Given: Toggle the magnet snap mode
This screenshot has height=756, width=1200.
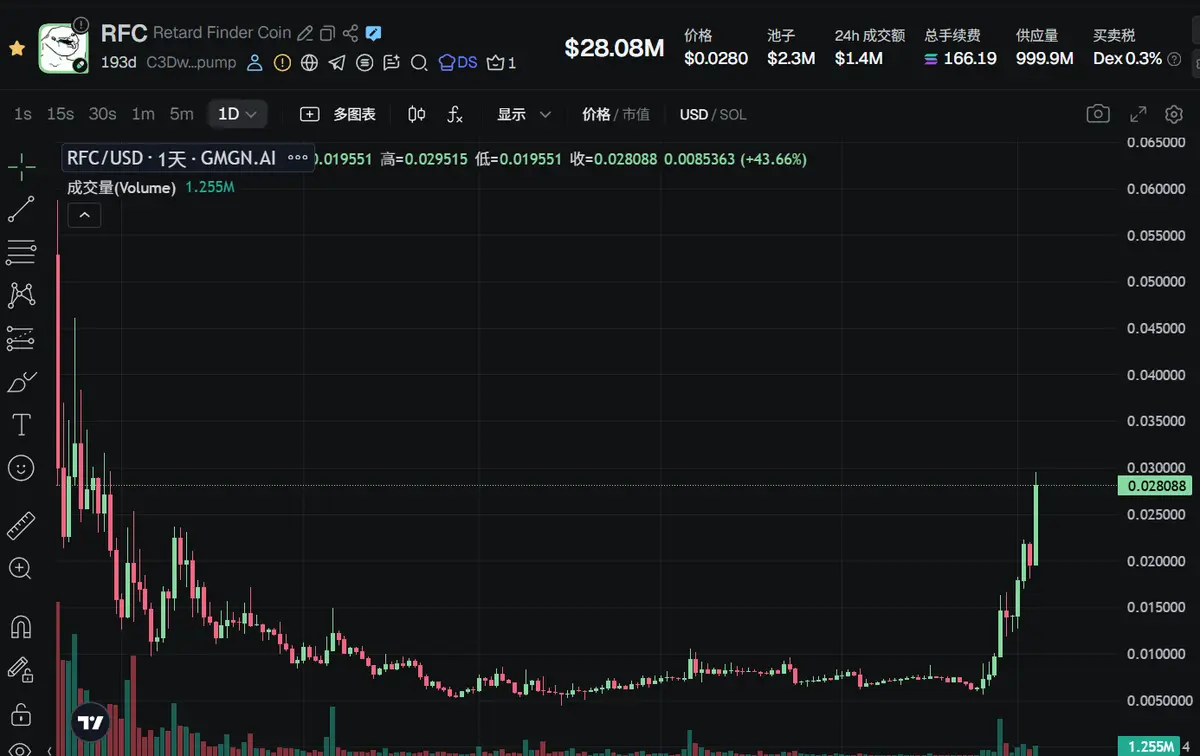Looking at the screenshot, I should 21,627.
